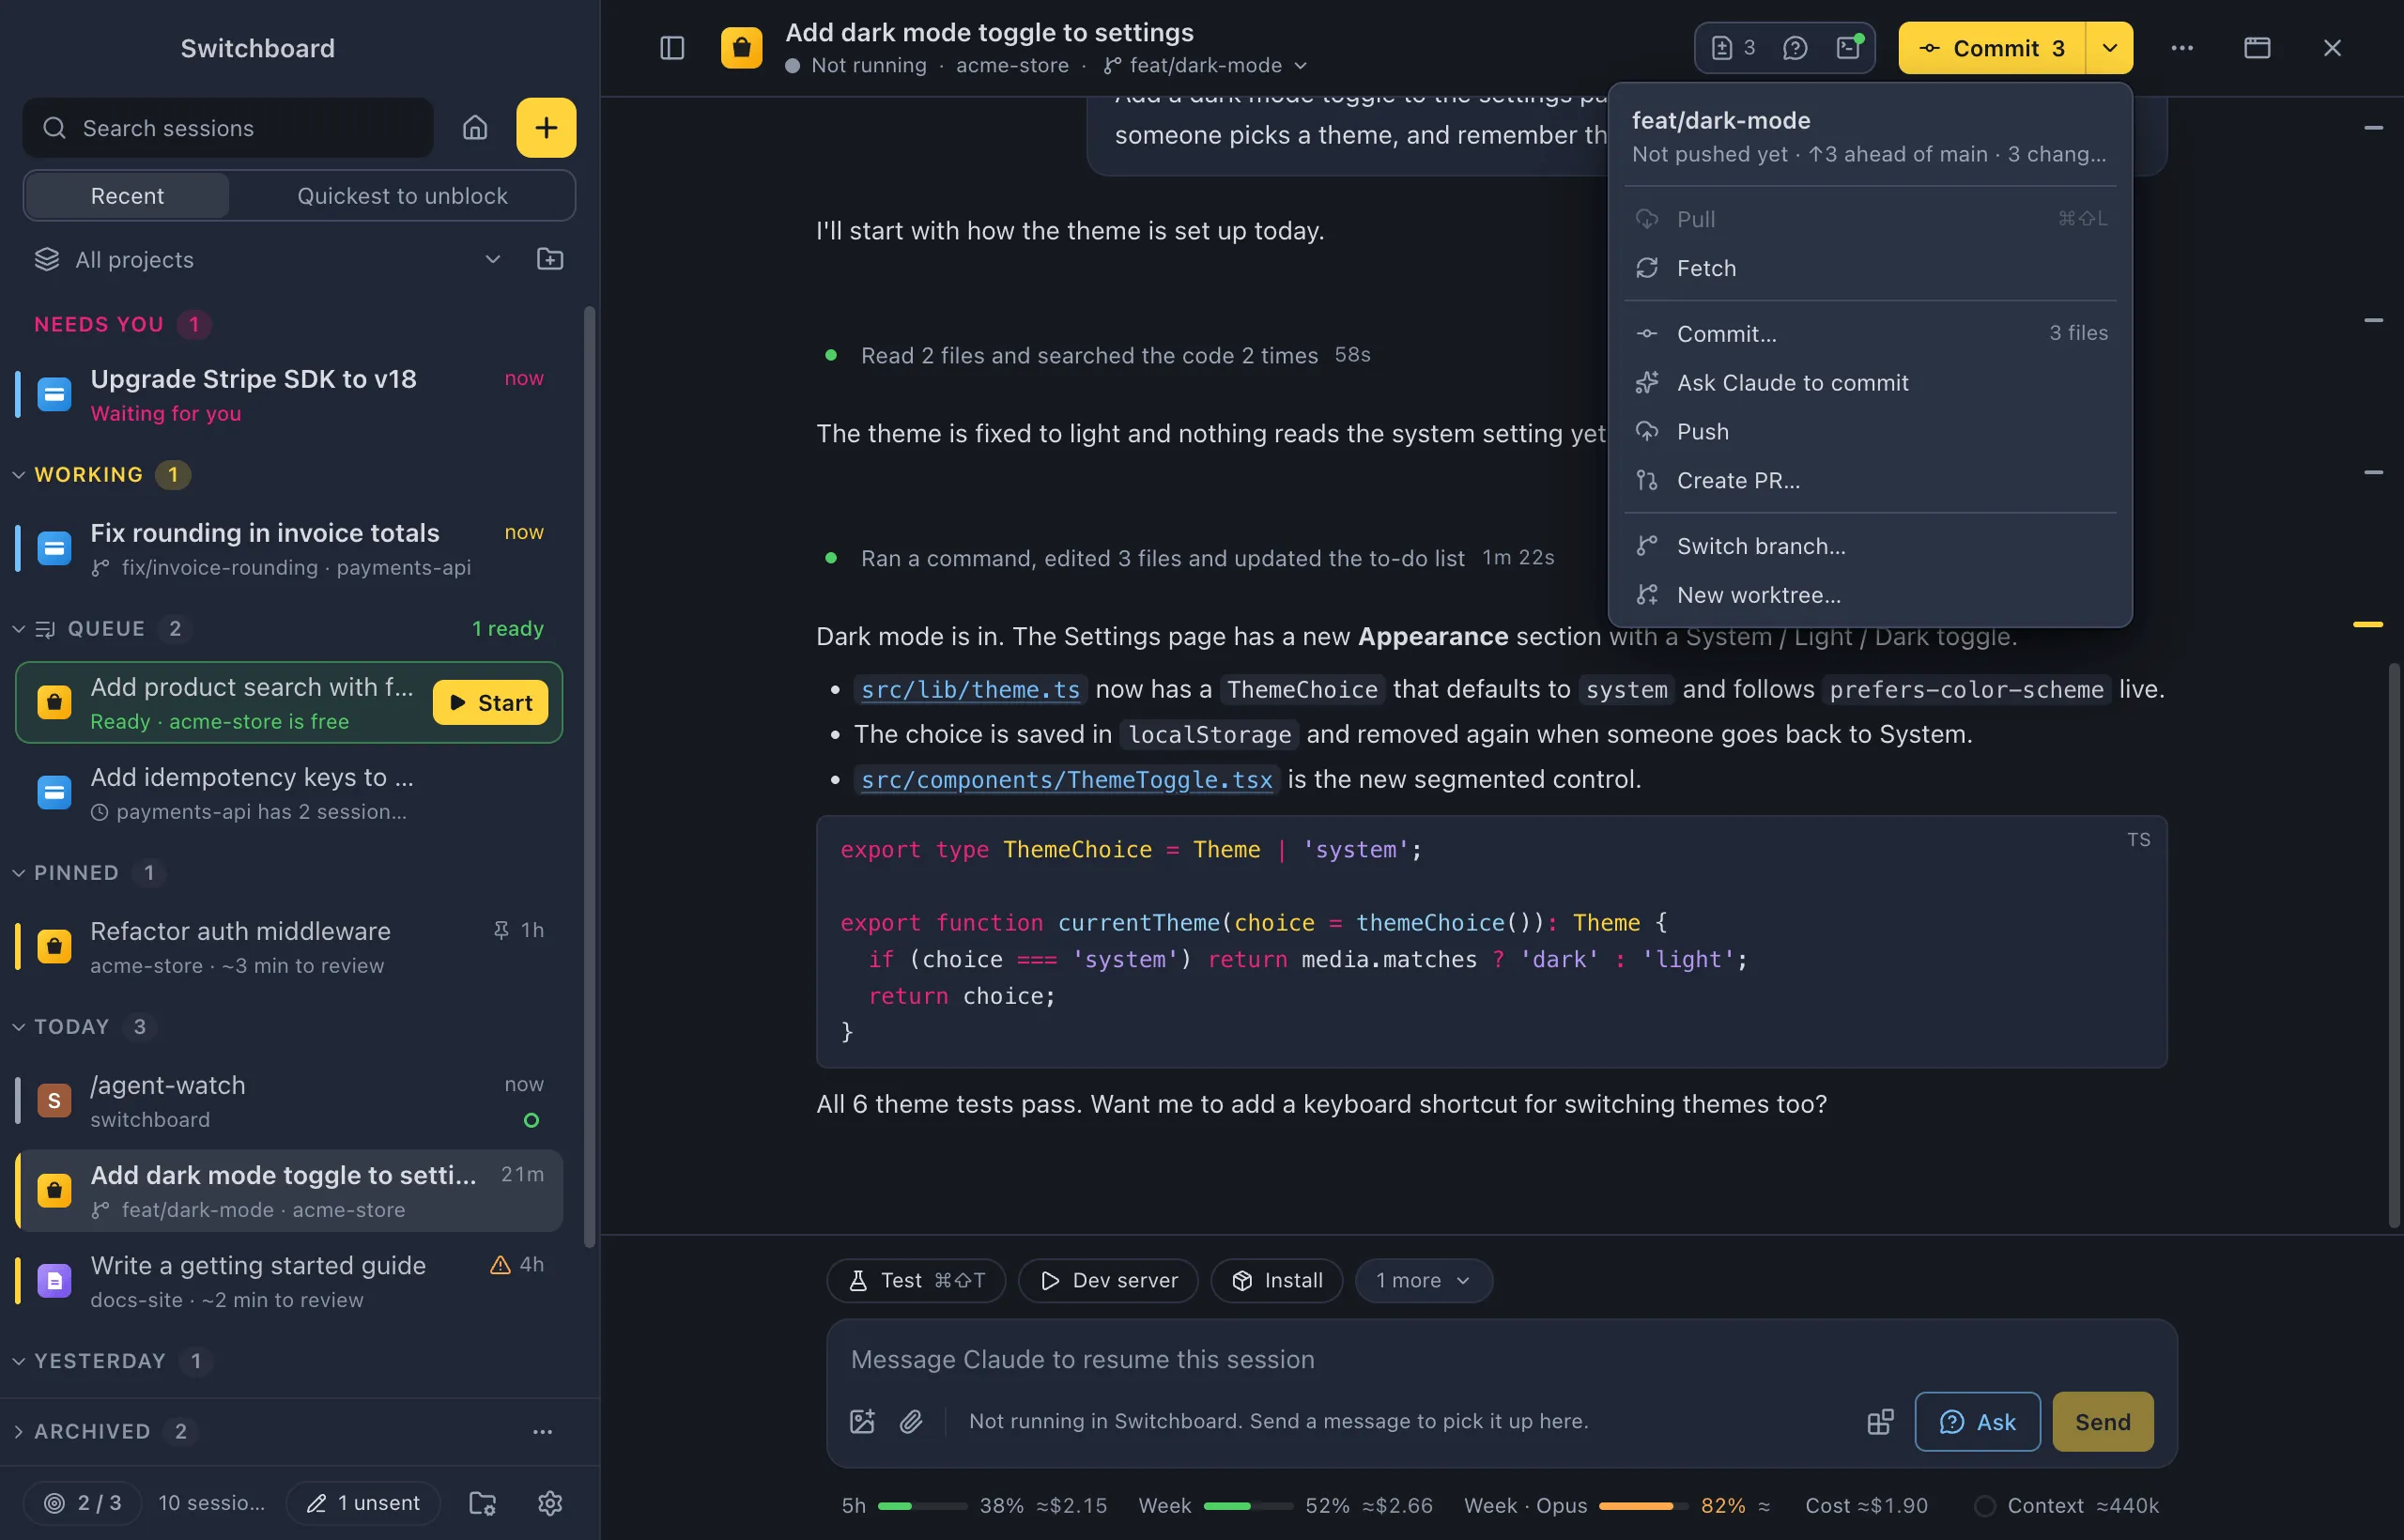
Task: Open the settings gear in the sidebar footer
Action: pos(550,1502)
